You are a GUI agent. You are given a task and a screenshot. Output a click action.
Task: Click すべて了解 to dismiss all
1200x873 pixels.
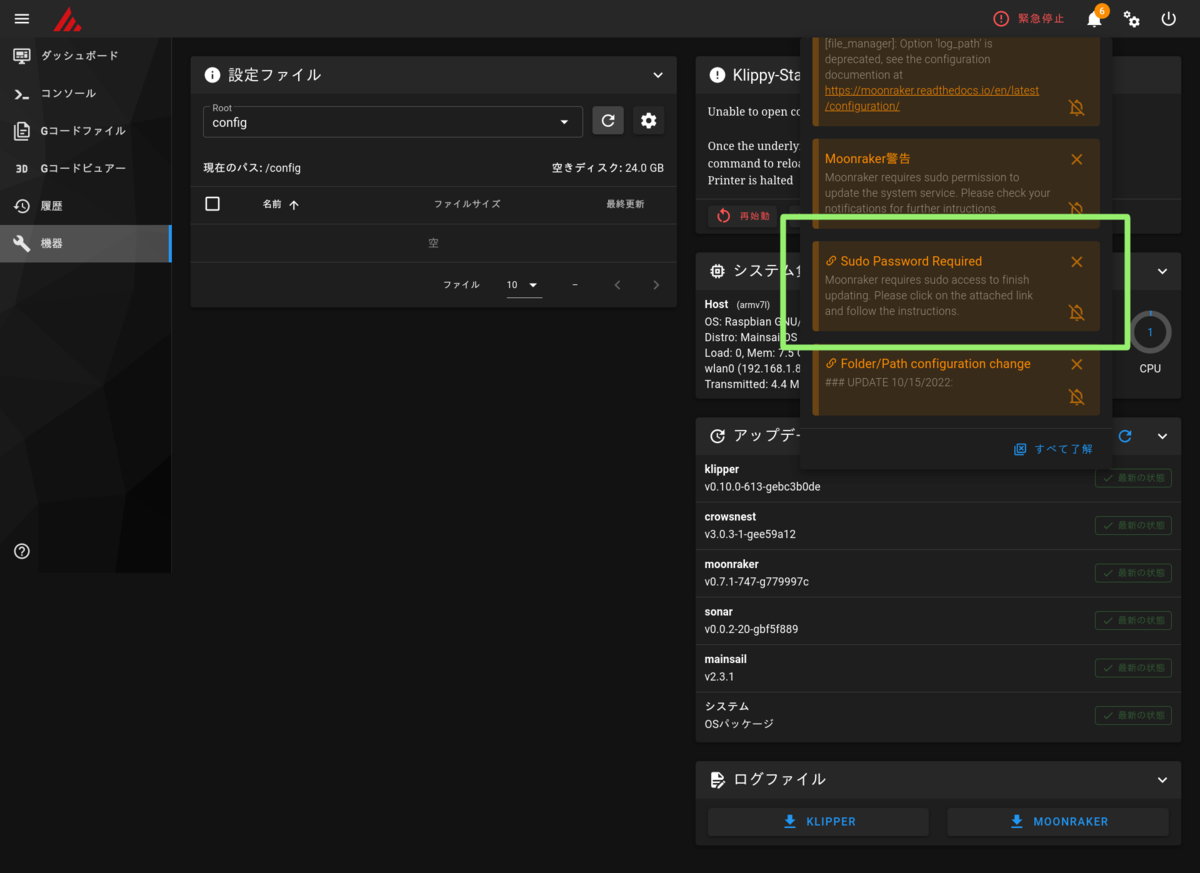[x=1054, y=449]
